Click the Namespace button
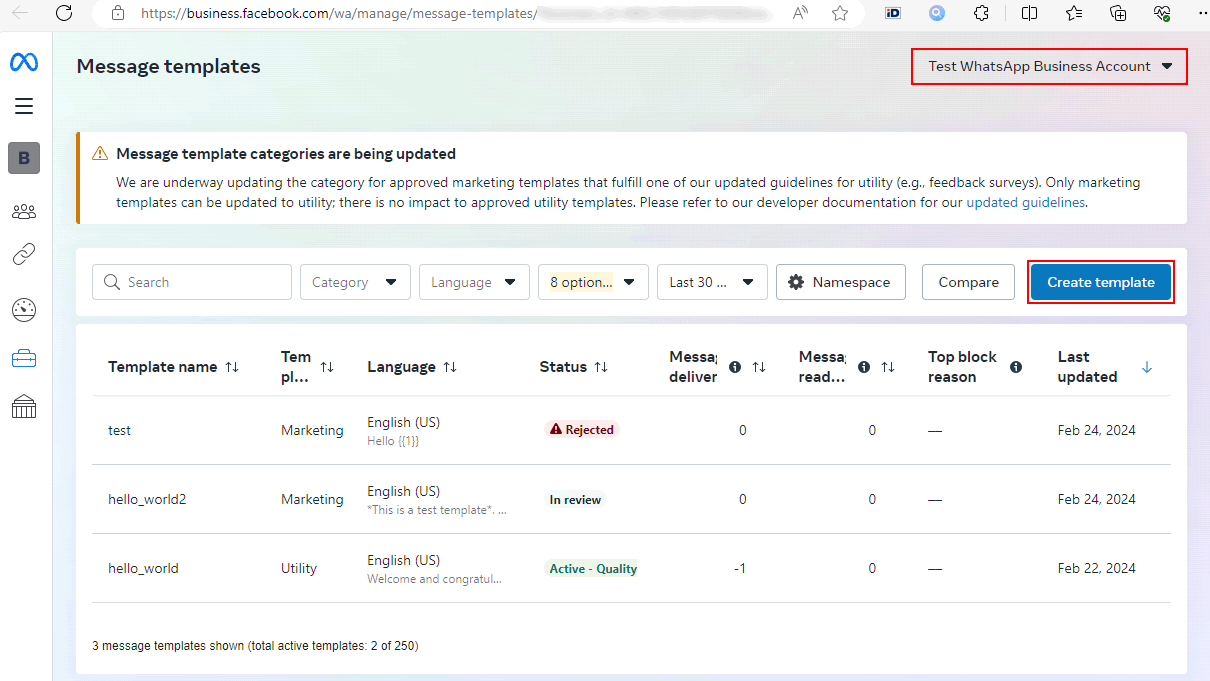 (x=841, y=282)
